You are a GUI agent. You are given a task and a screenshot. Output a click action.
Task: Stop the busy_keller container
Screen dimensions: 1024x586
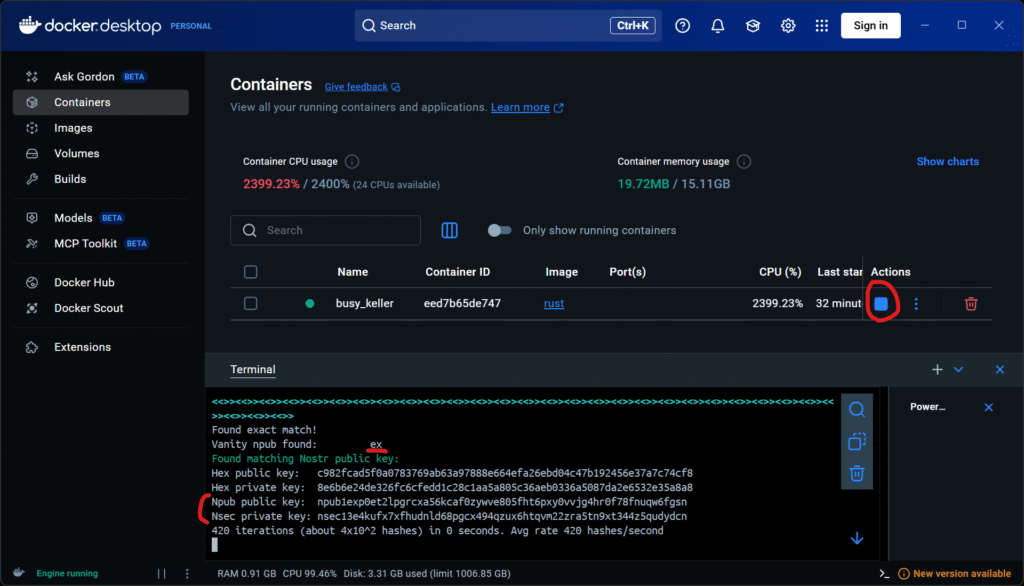pyautogui.click(x=881, y=304)
